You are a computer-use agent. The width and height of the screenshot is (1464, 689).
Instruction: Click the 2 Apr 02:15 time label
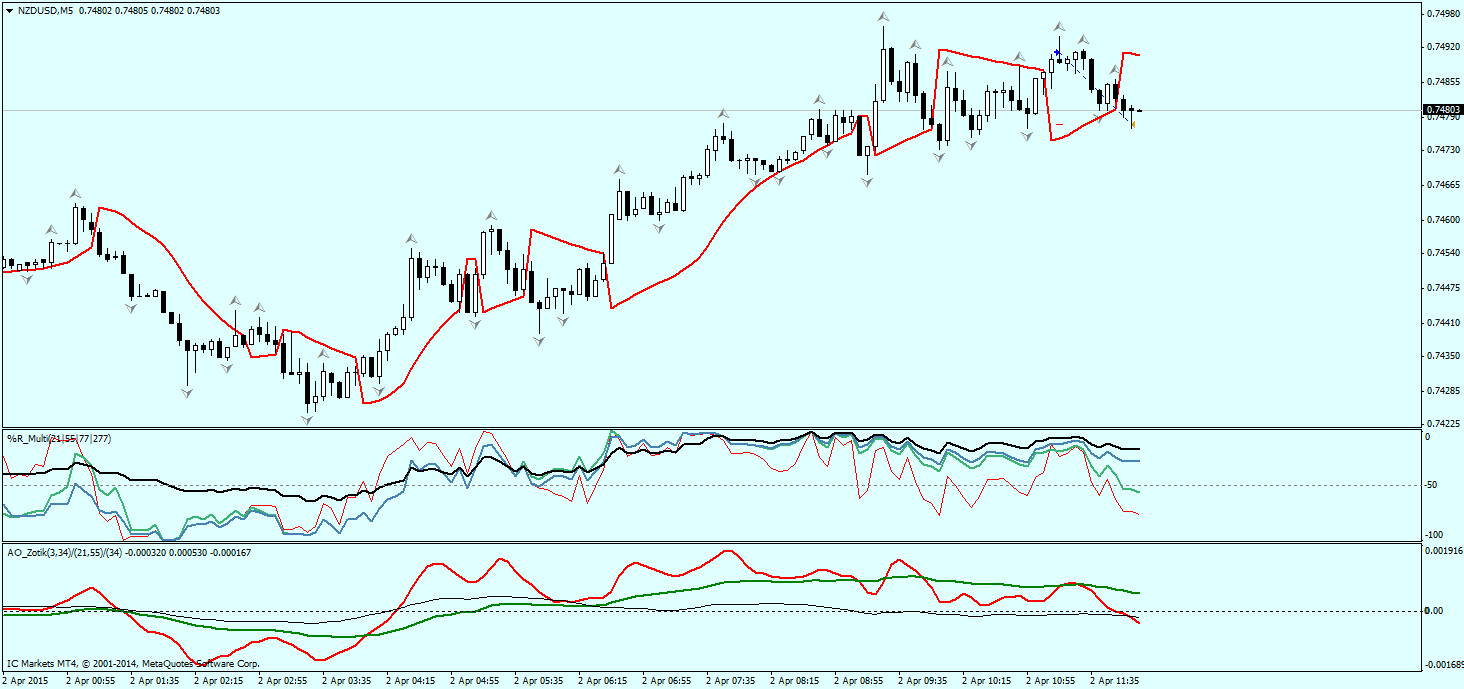[218, 680]
